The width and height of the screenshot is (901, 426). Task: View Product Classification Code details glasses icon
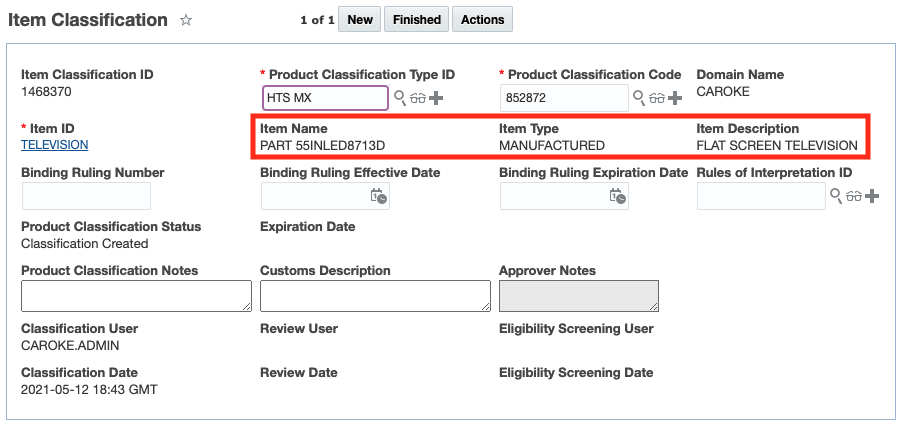[x=657, y=98]
